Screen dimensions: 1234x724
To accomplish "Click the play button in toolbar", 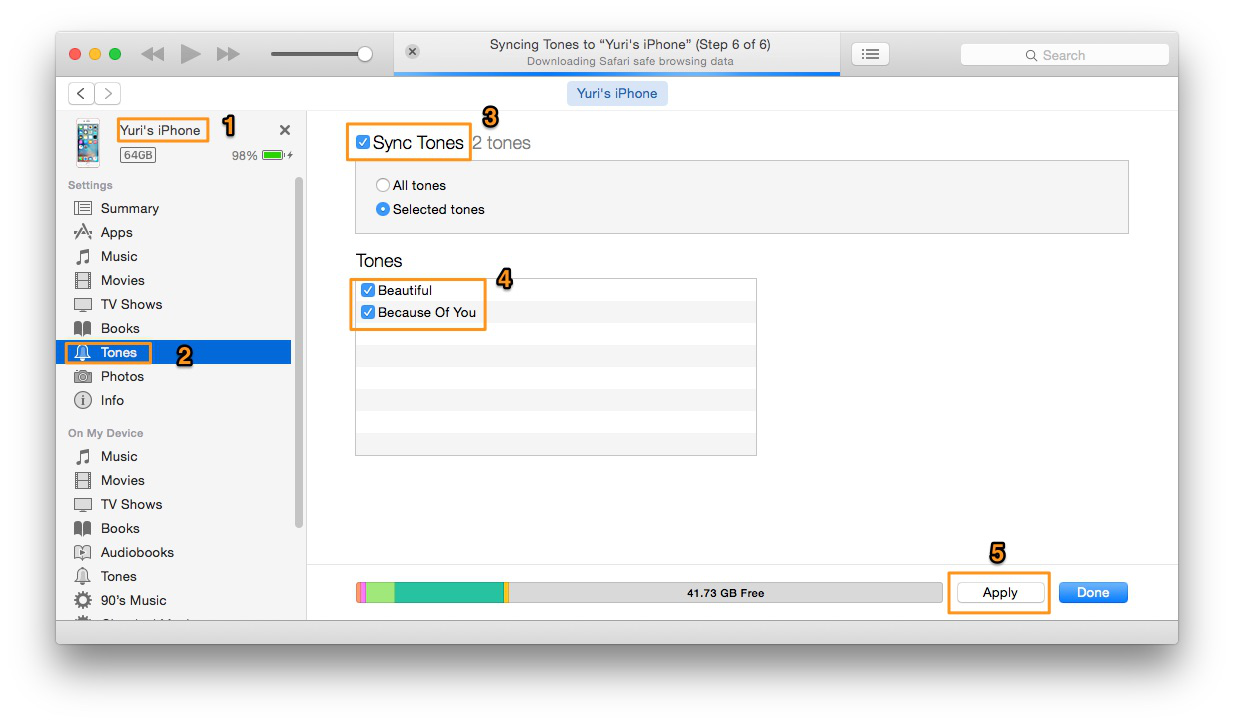I will pyautogui.click(x=190, y=54).
